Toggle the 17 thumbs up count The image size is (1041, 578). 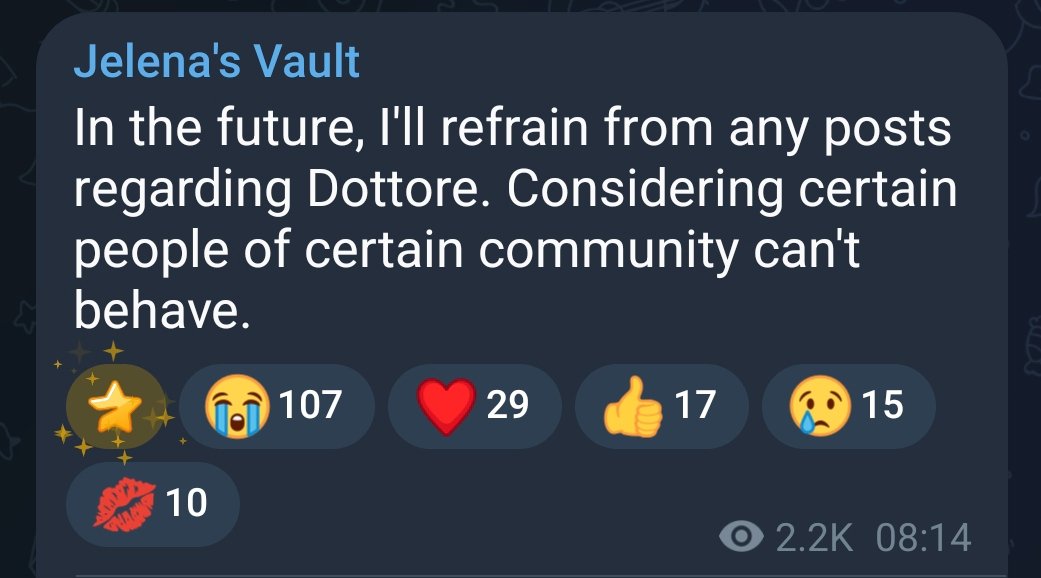pyautogui.click(x=695, y=405)
